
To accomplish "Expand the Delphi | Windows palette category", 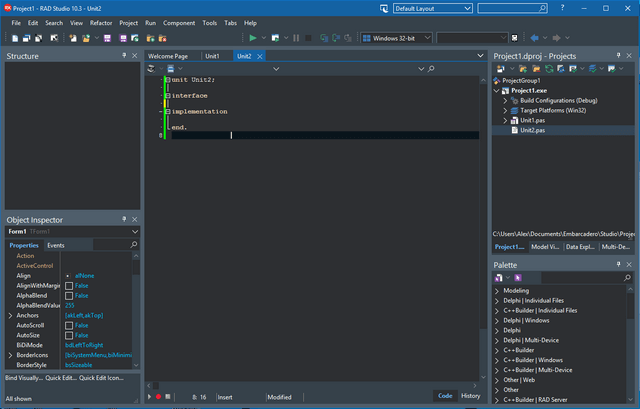I will tap(497, 320).
